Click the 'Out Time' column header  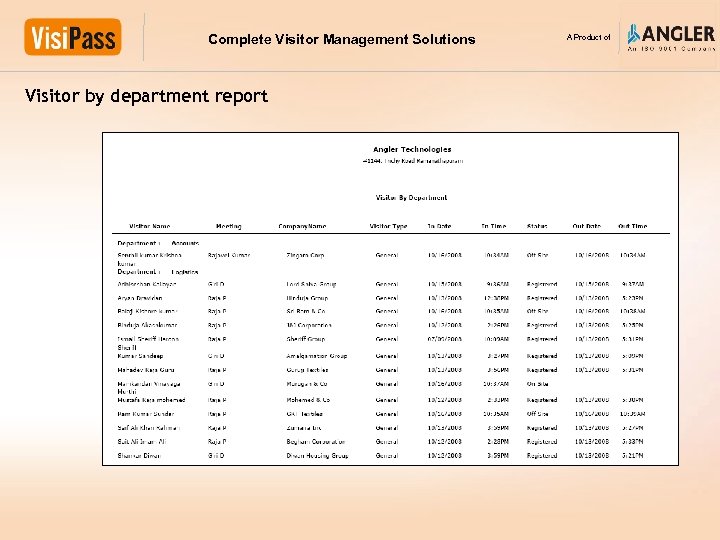[x=632, y=226]
